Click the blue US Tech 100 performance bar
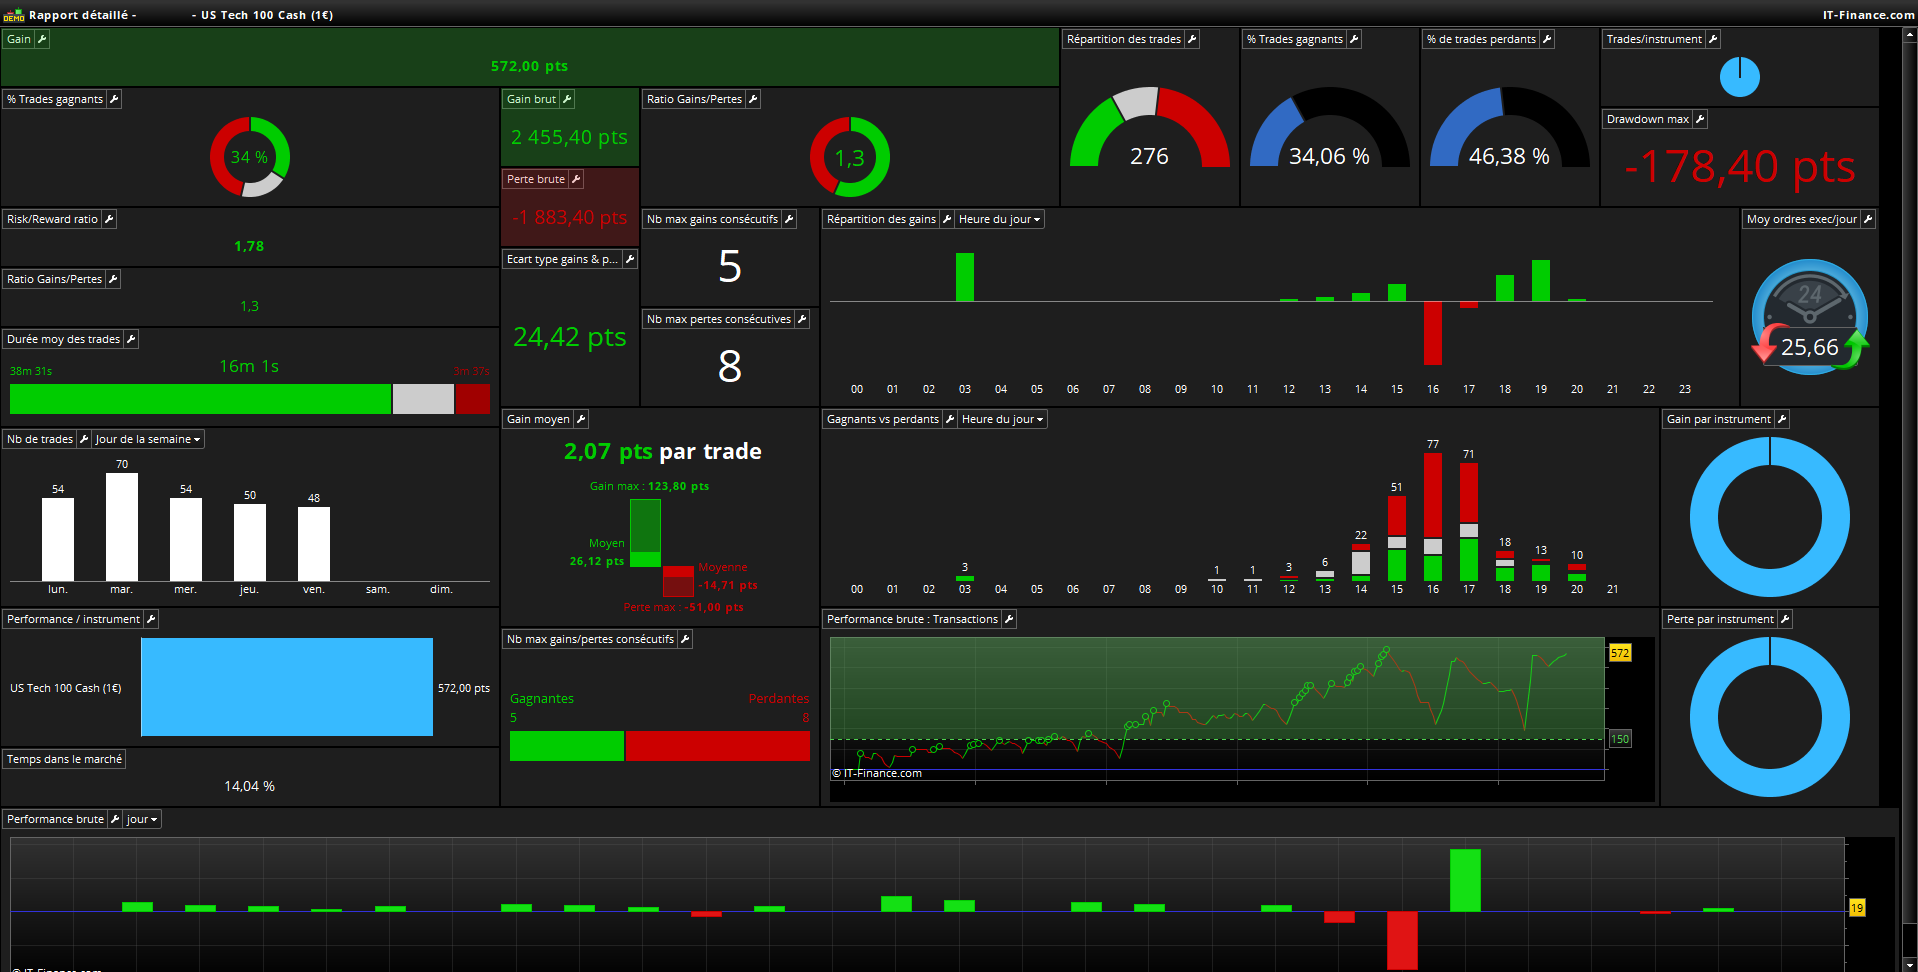Screen dimensions: 1918x972 click(x=287, y=687)
